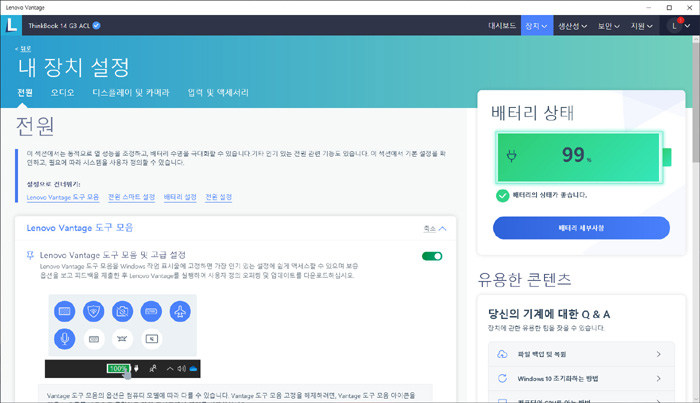Image resolution: width=700 pixels, height=403 pixels.
Task: Click the Wi-Fi security shield icon
Action: (x=93, y=311)
